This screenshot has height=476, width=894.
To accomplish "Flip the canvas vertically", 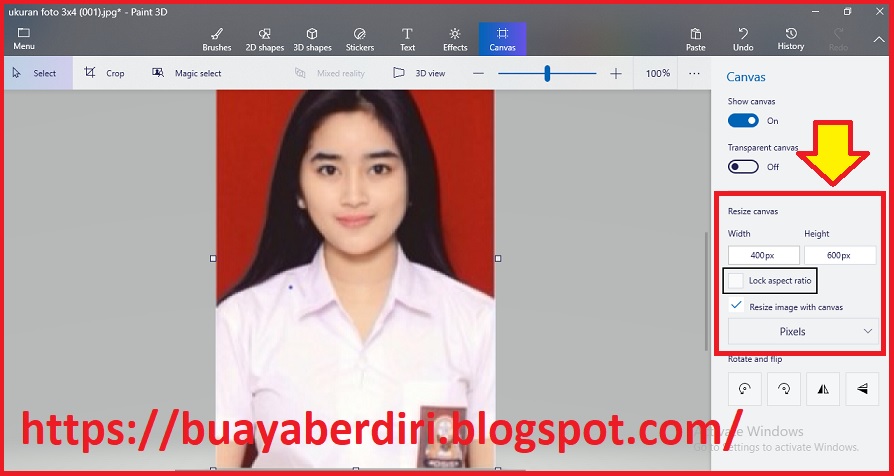I will (x=862, y=389).
